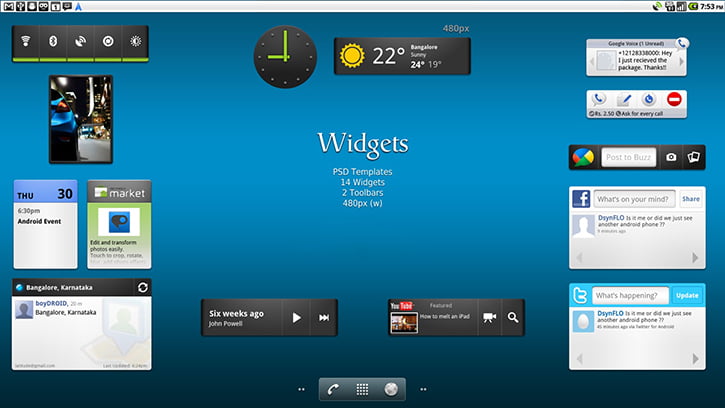
Task: Open the app drawer grid icon
Action: (362, 389)
